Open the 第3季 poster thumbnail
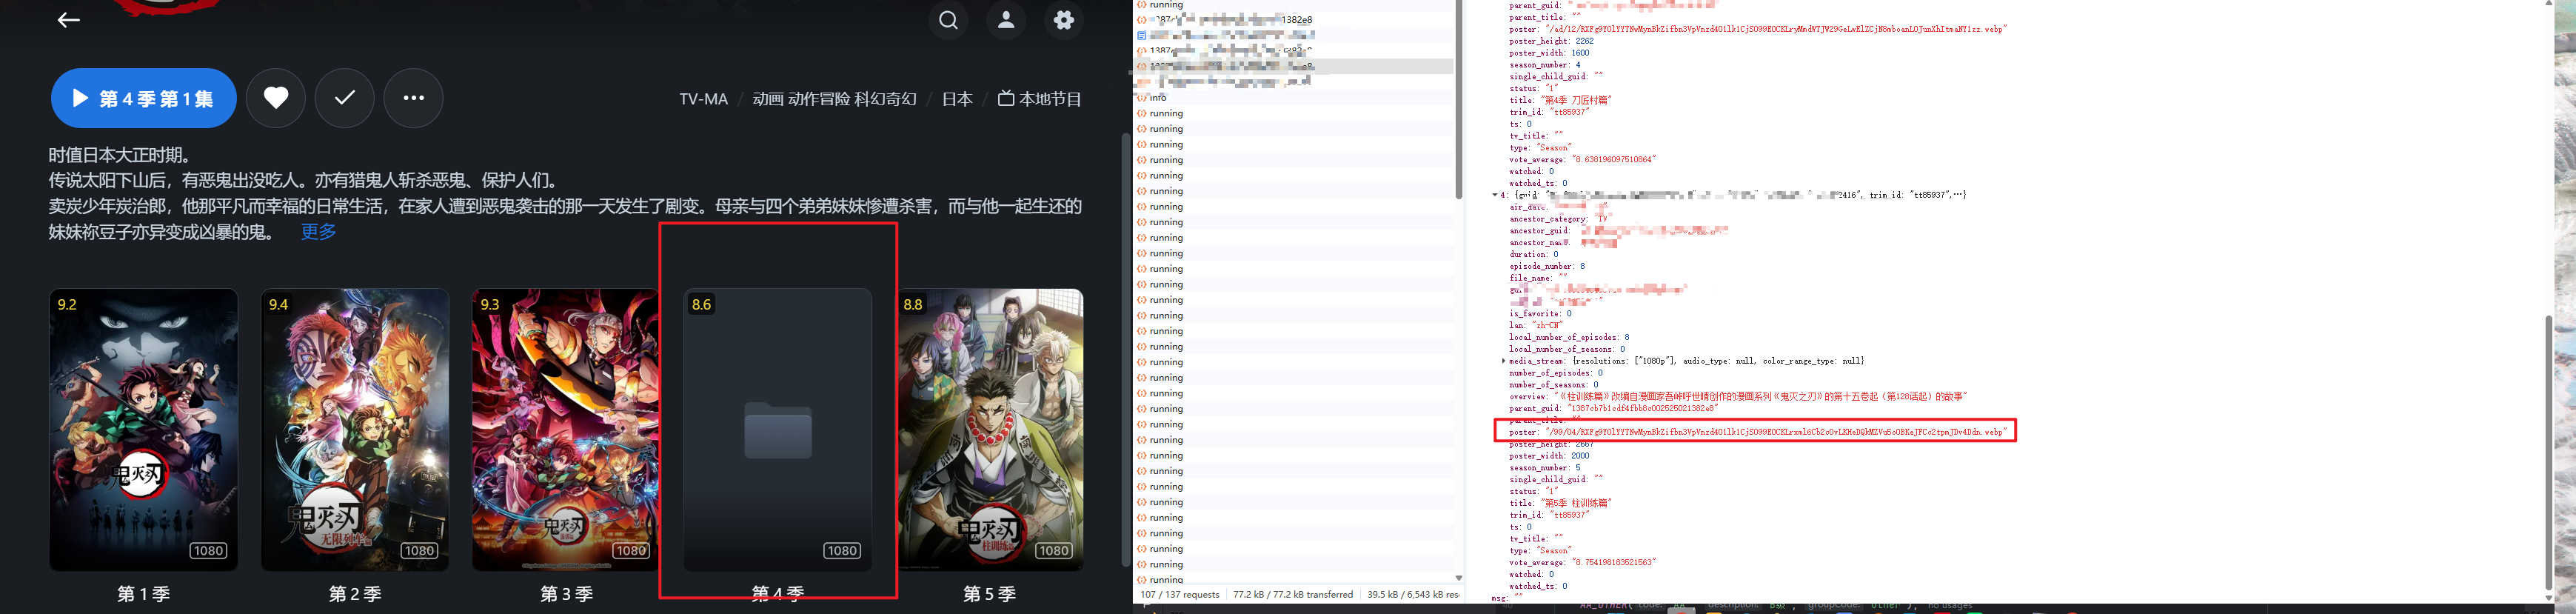The width and height of the screenshot is (2576, 614). pos(566,430)
